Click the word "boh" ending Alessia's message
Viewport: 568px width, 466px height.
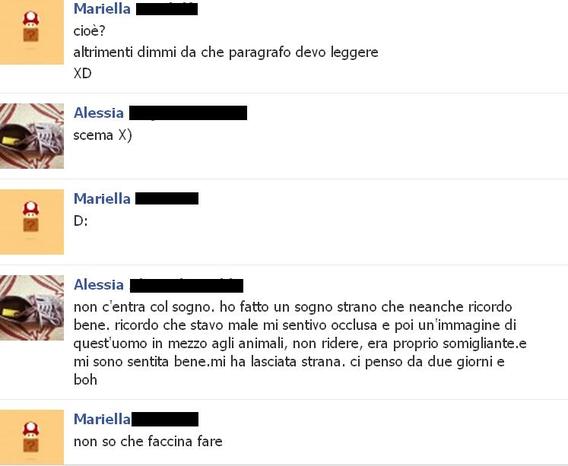85,380
